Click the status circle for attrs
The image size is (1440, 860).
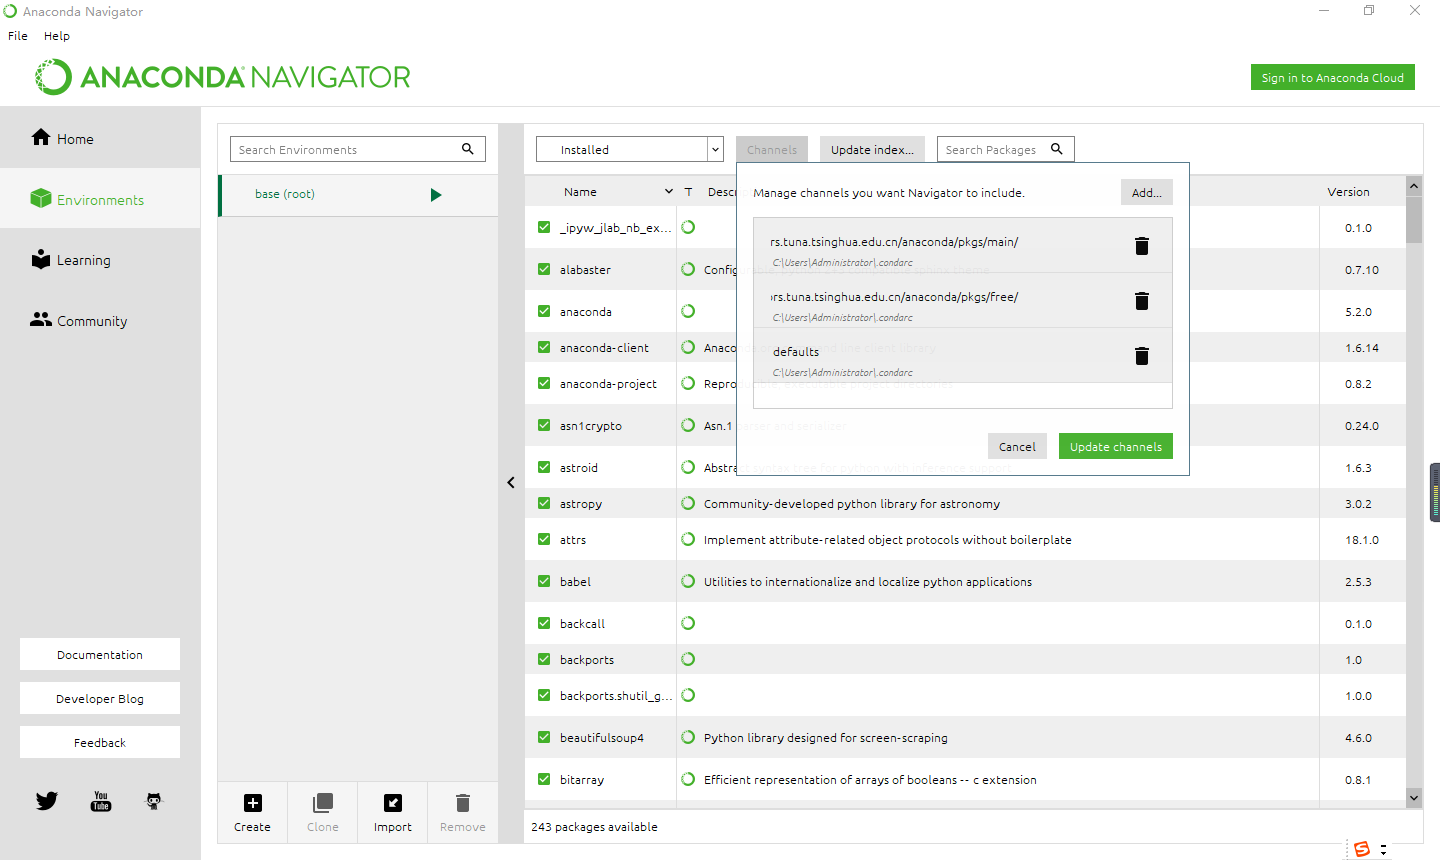pos(688,539)
